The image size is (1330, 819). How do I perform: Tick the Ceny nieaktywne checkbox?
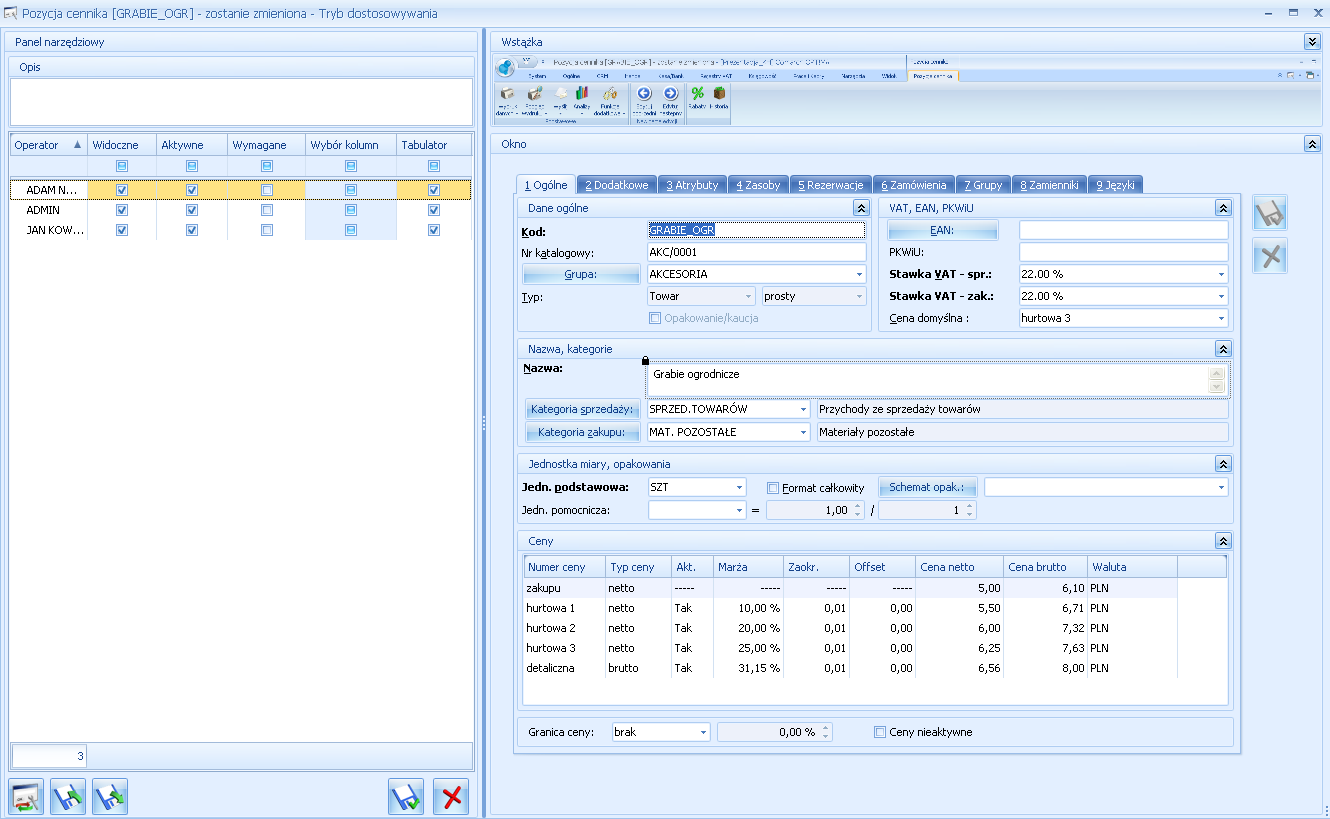pos(880,732)
